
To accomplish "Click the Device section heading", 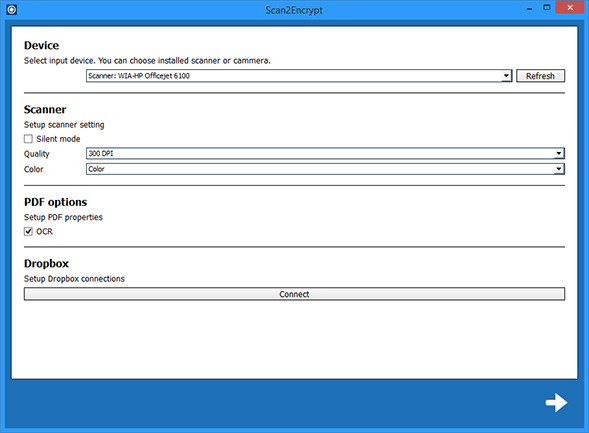I will coord(41,45).
